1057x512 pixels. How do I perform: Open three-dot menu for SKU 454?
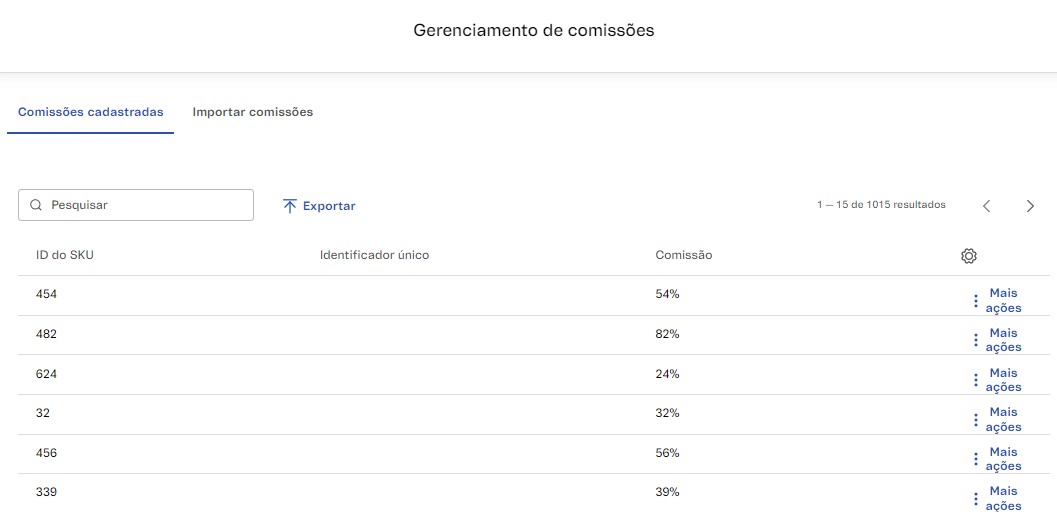(x=975, y=301)
